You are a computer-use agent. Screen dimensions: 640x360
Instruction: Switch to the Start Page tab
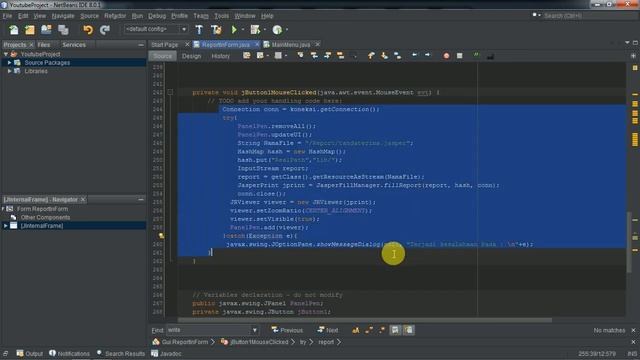[164, 44]
